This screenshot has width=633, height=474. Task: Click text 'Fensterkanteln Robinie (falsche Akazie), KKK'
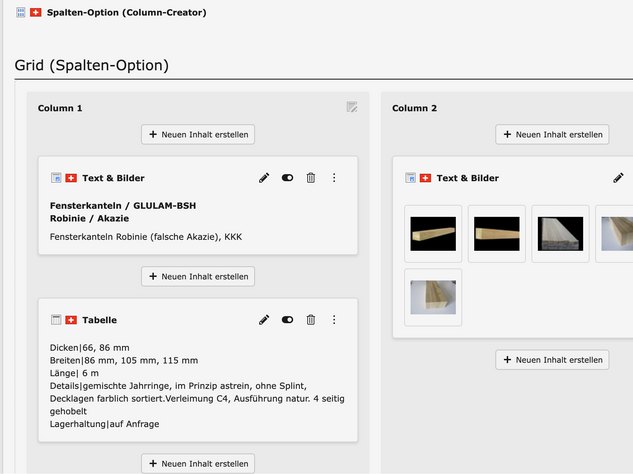[x=146, y=237]
